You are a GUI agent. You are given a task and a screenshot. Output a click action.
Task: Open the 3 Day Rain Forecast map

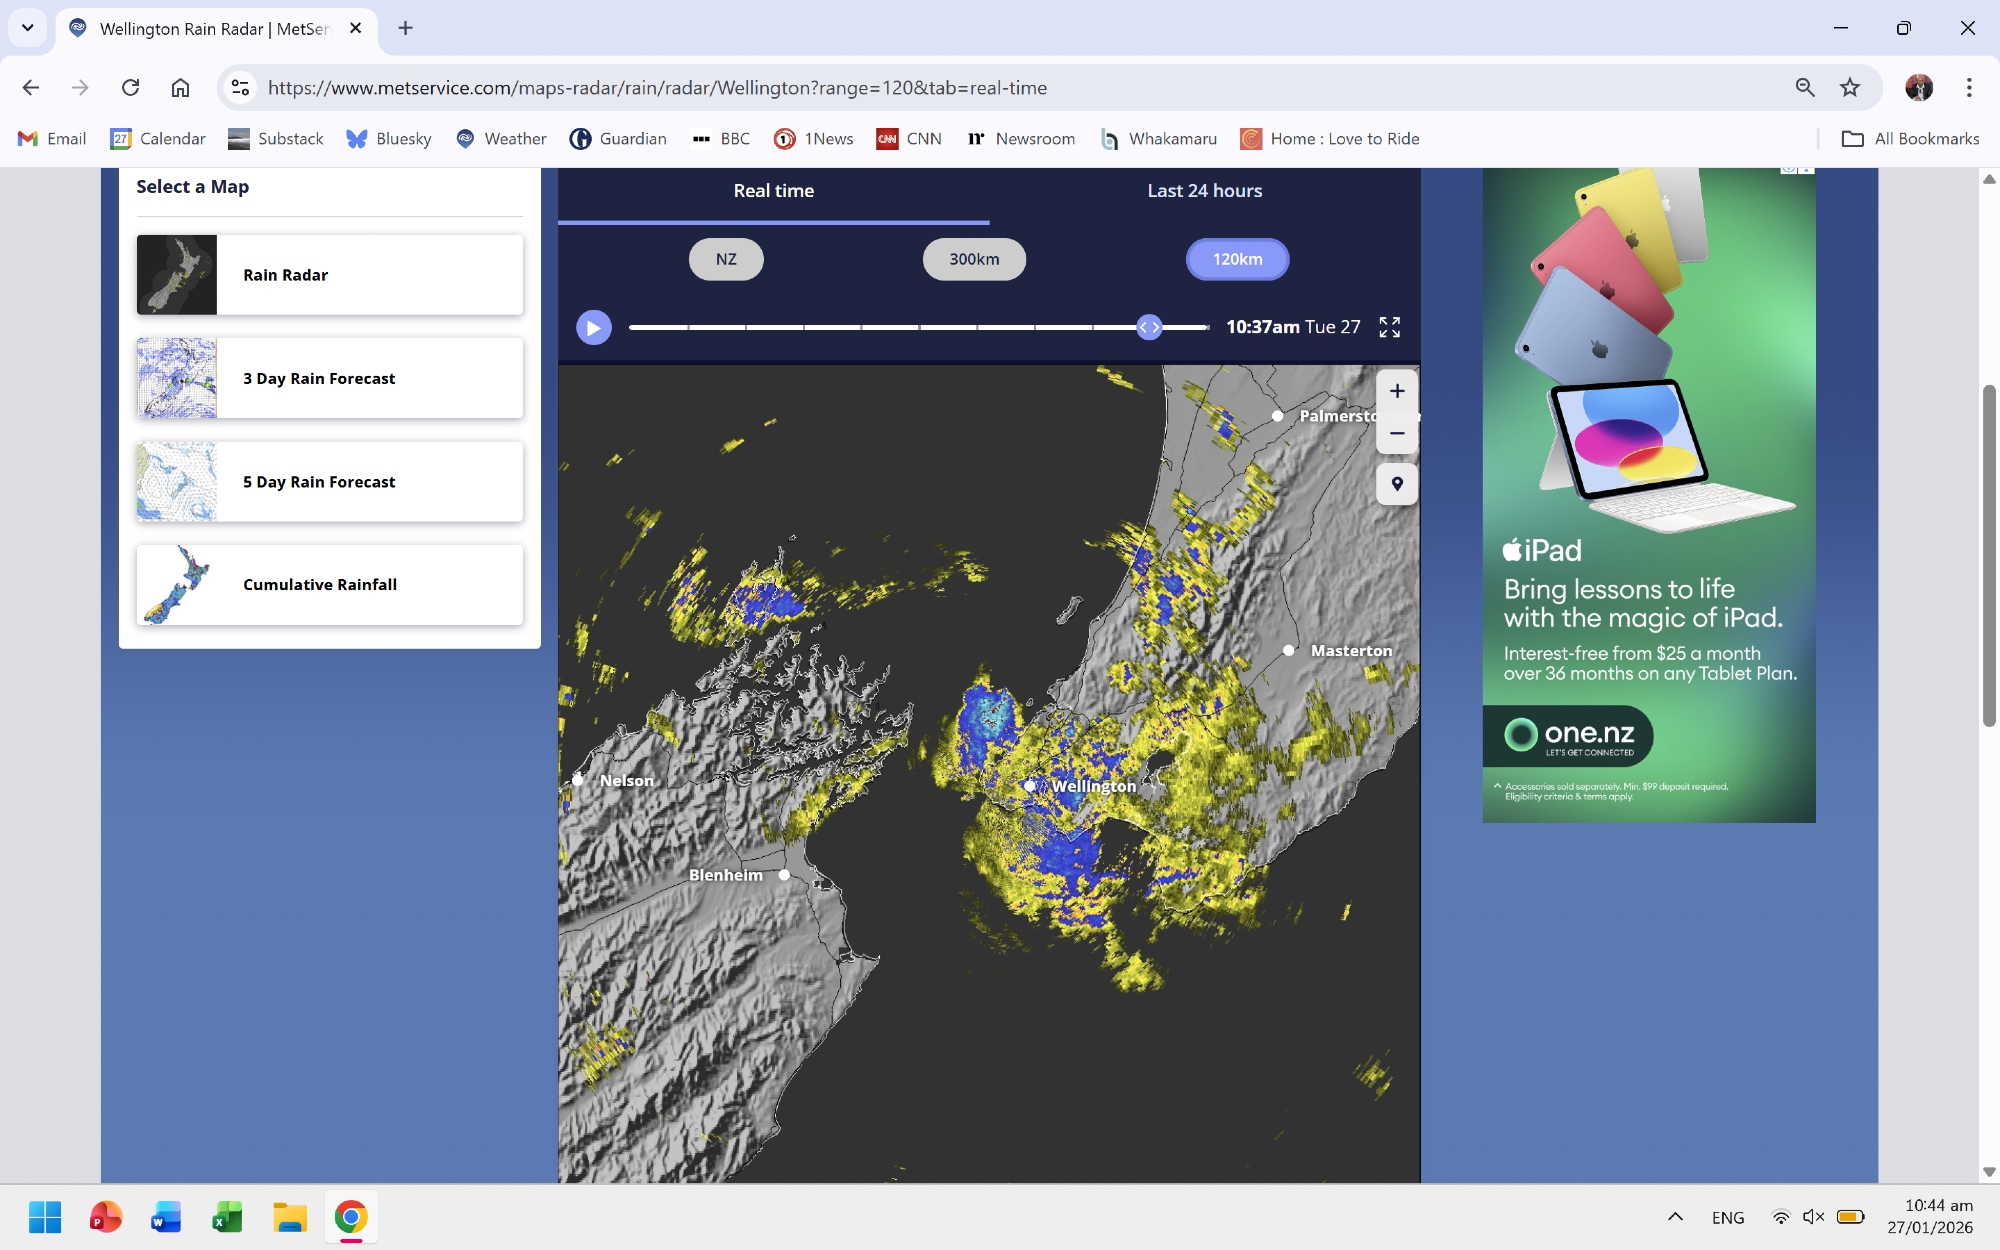tap(329, 378)
